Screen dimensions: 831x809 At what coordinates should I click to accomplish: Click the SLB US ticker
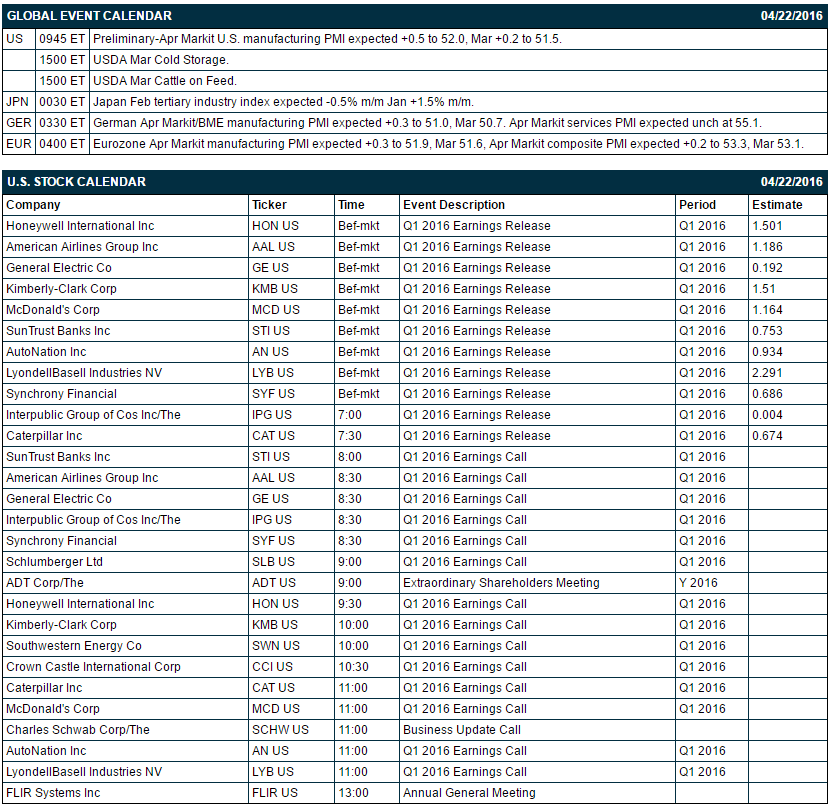pos(273,562)
